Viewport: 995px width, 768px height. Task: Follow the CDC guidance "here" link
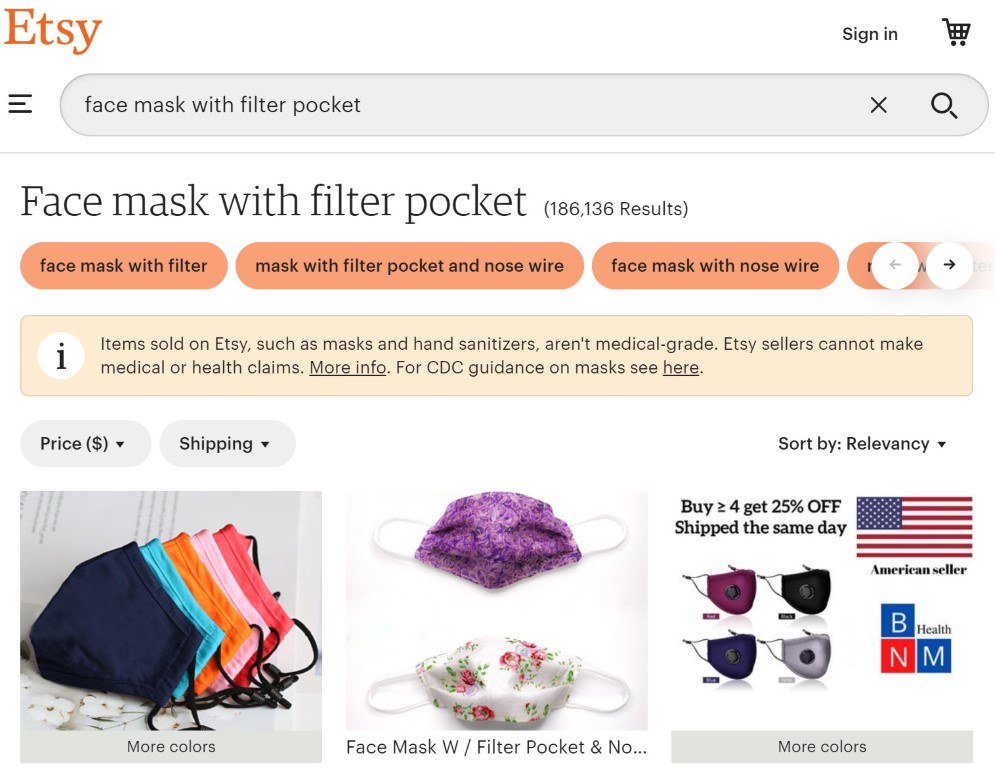coord(680,367)
